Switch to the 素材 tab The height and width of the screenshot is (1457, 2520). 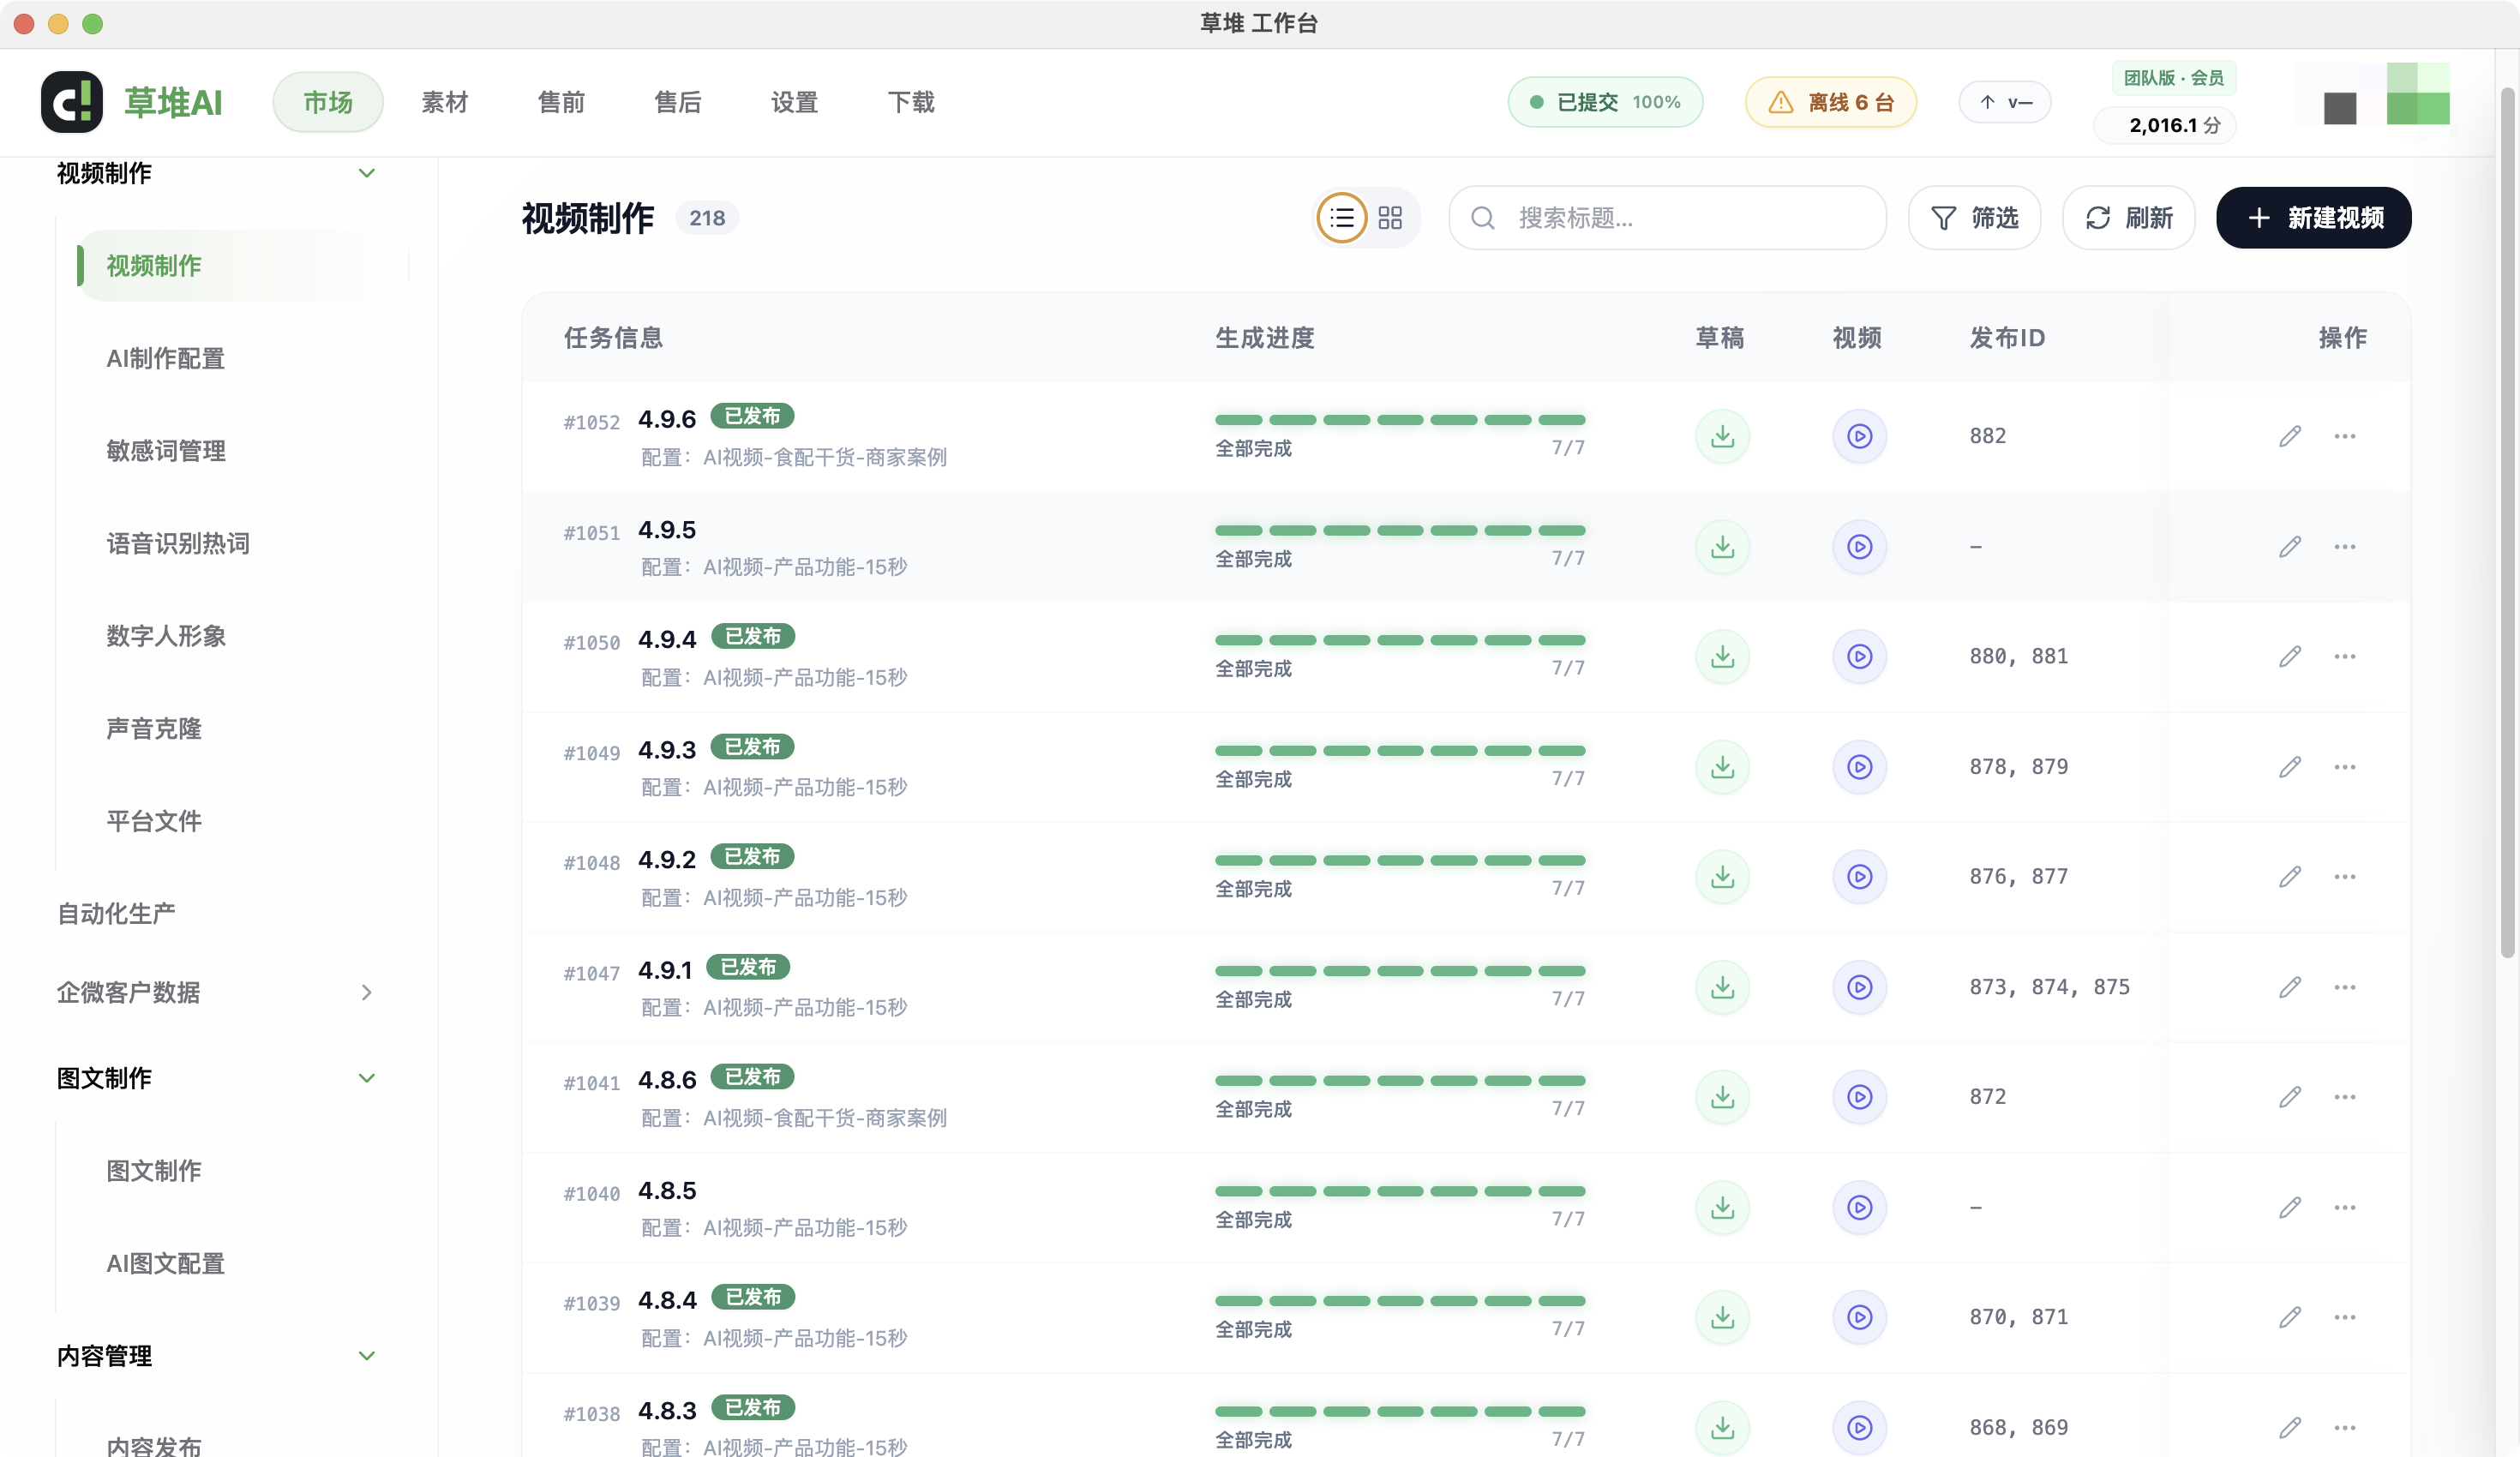click(444, 101)
